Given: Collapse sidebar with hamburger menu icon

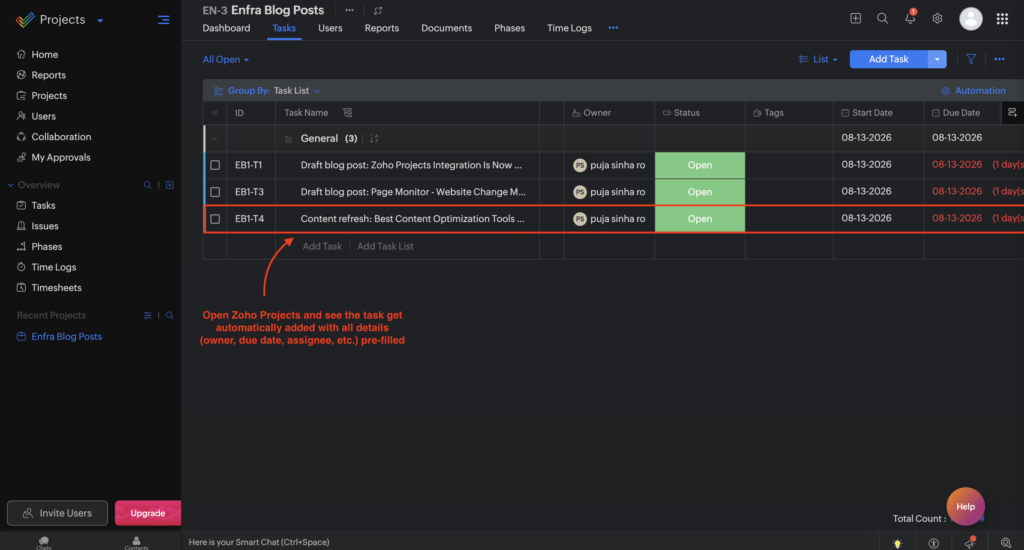Looking at the screenshot, I should coord(163,20).
